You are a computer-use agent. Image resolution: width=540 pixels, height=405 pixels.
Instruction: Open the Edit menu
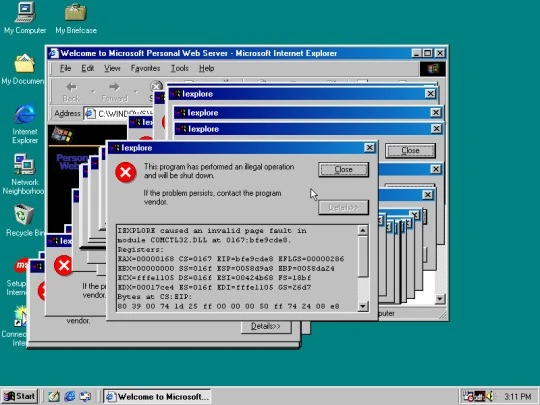[87, 68]
